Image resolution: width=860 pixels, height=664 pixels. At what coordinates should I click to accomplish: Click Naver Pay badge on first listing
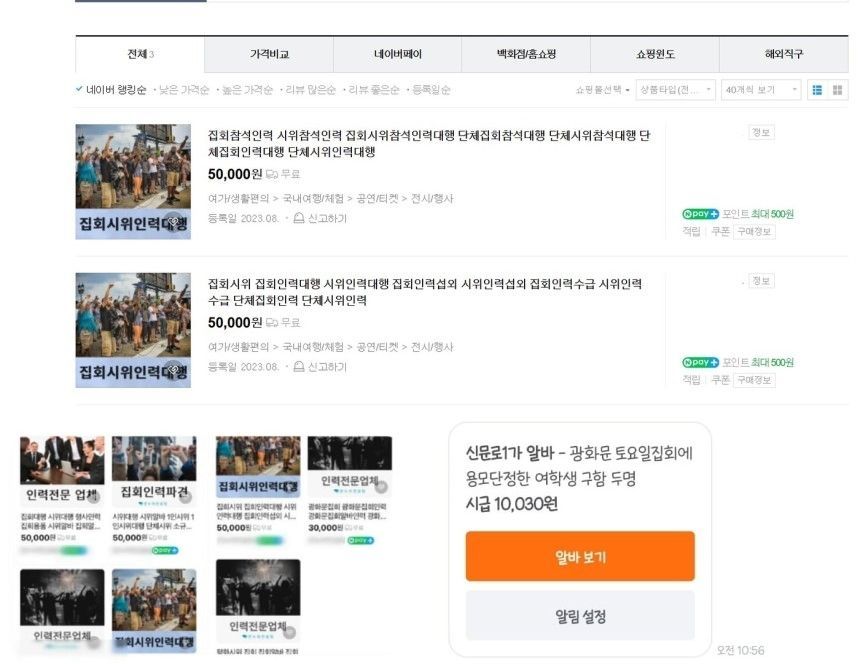tap(700, 214)
